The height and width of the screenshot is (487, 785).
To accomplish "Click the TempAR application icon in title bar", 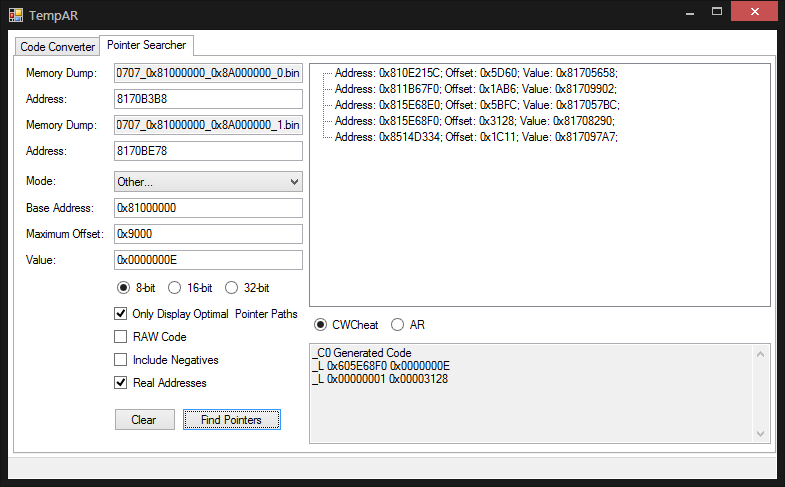I will 16,15.
